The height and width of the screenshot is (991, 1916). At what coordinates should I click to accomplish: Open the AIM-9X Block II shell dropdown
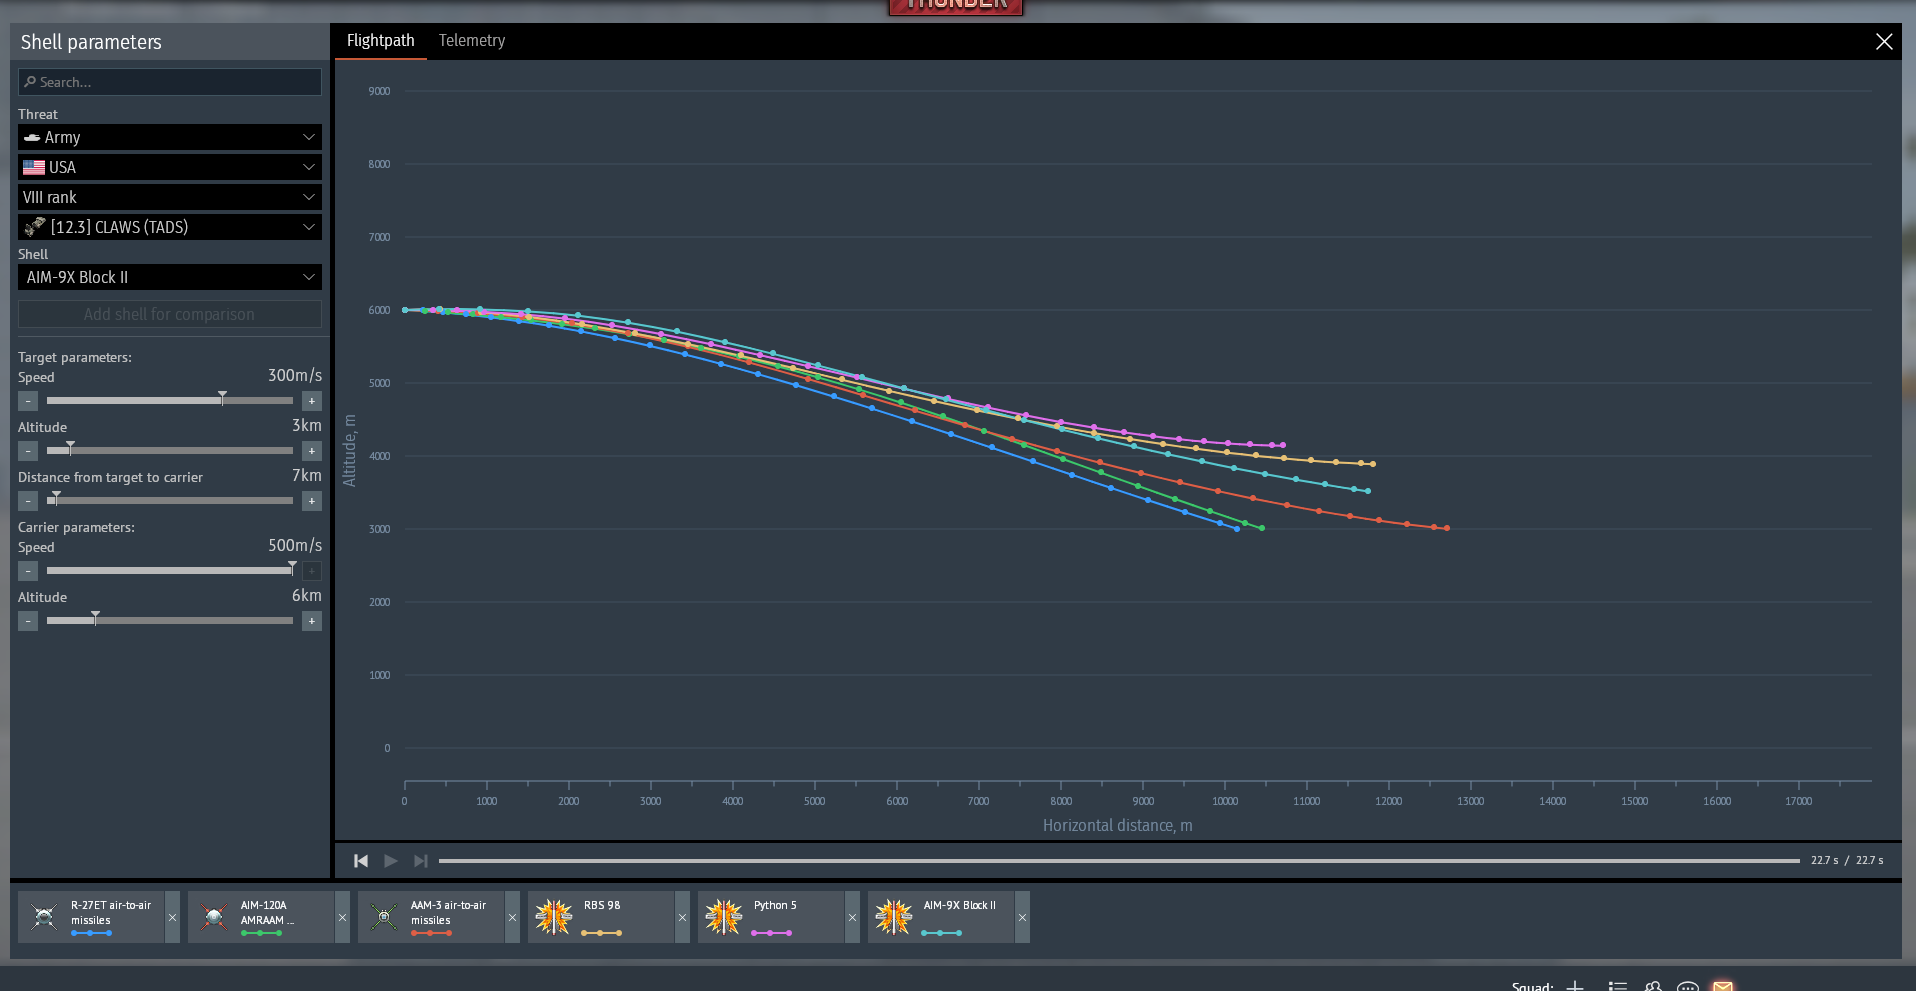coord(170,277)
